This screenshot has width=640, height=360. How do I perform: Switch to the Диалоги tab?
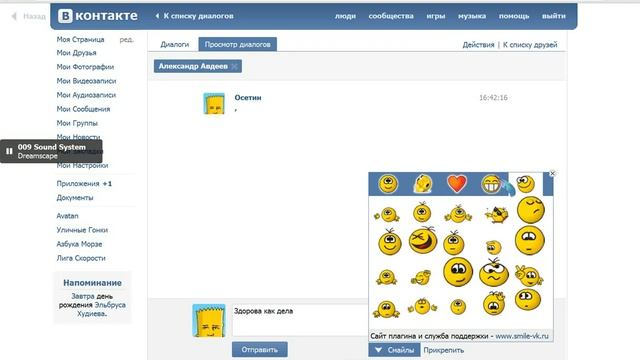[x=175, y=44]
